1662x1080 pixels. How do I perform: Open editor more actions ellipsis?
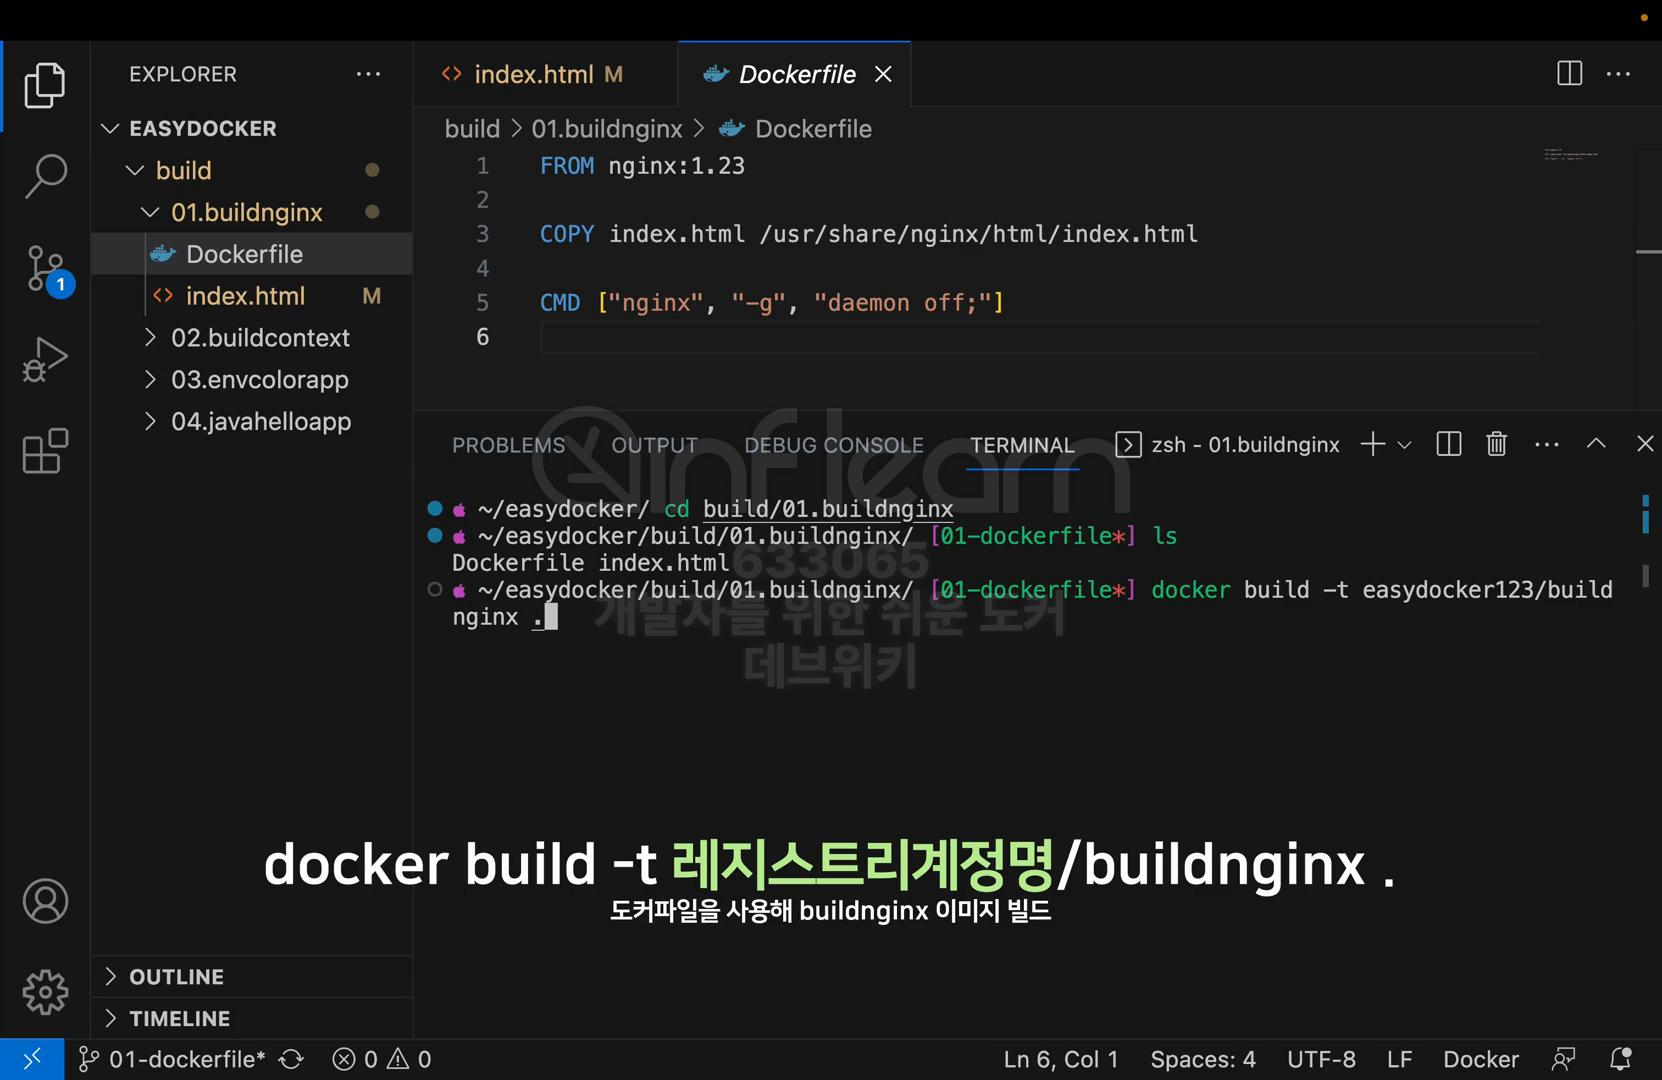pos(1618,74)
